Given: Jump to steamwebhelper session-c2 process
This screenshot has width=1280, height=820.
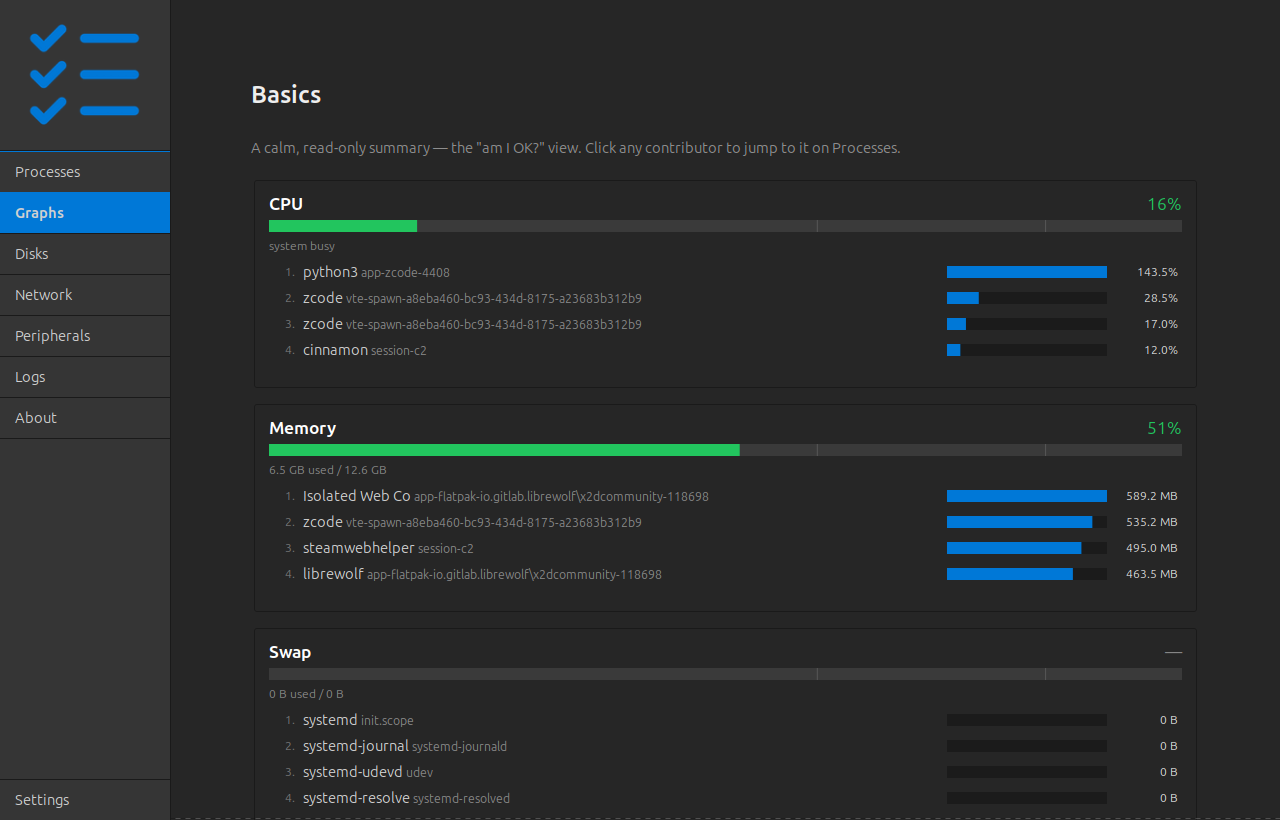Looking at the screenshot, I should pyautogui.click(x=725, y=548).
